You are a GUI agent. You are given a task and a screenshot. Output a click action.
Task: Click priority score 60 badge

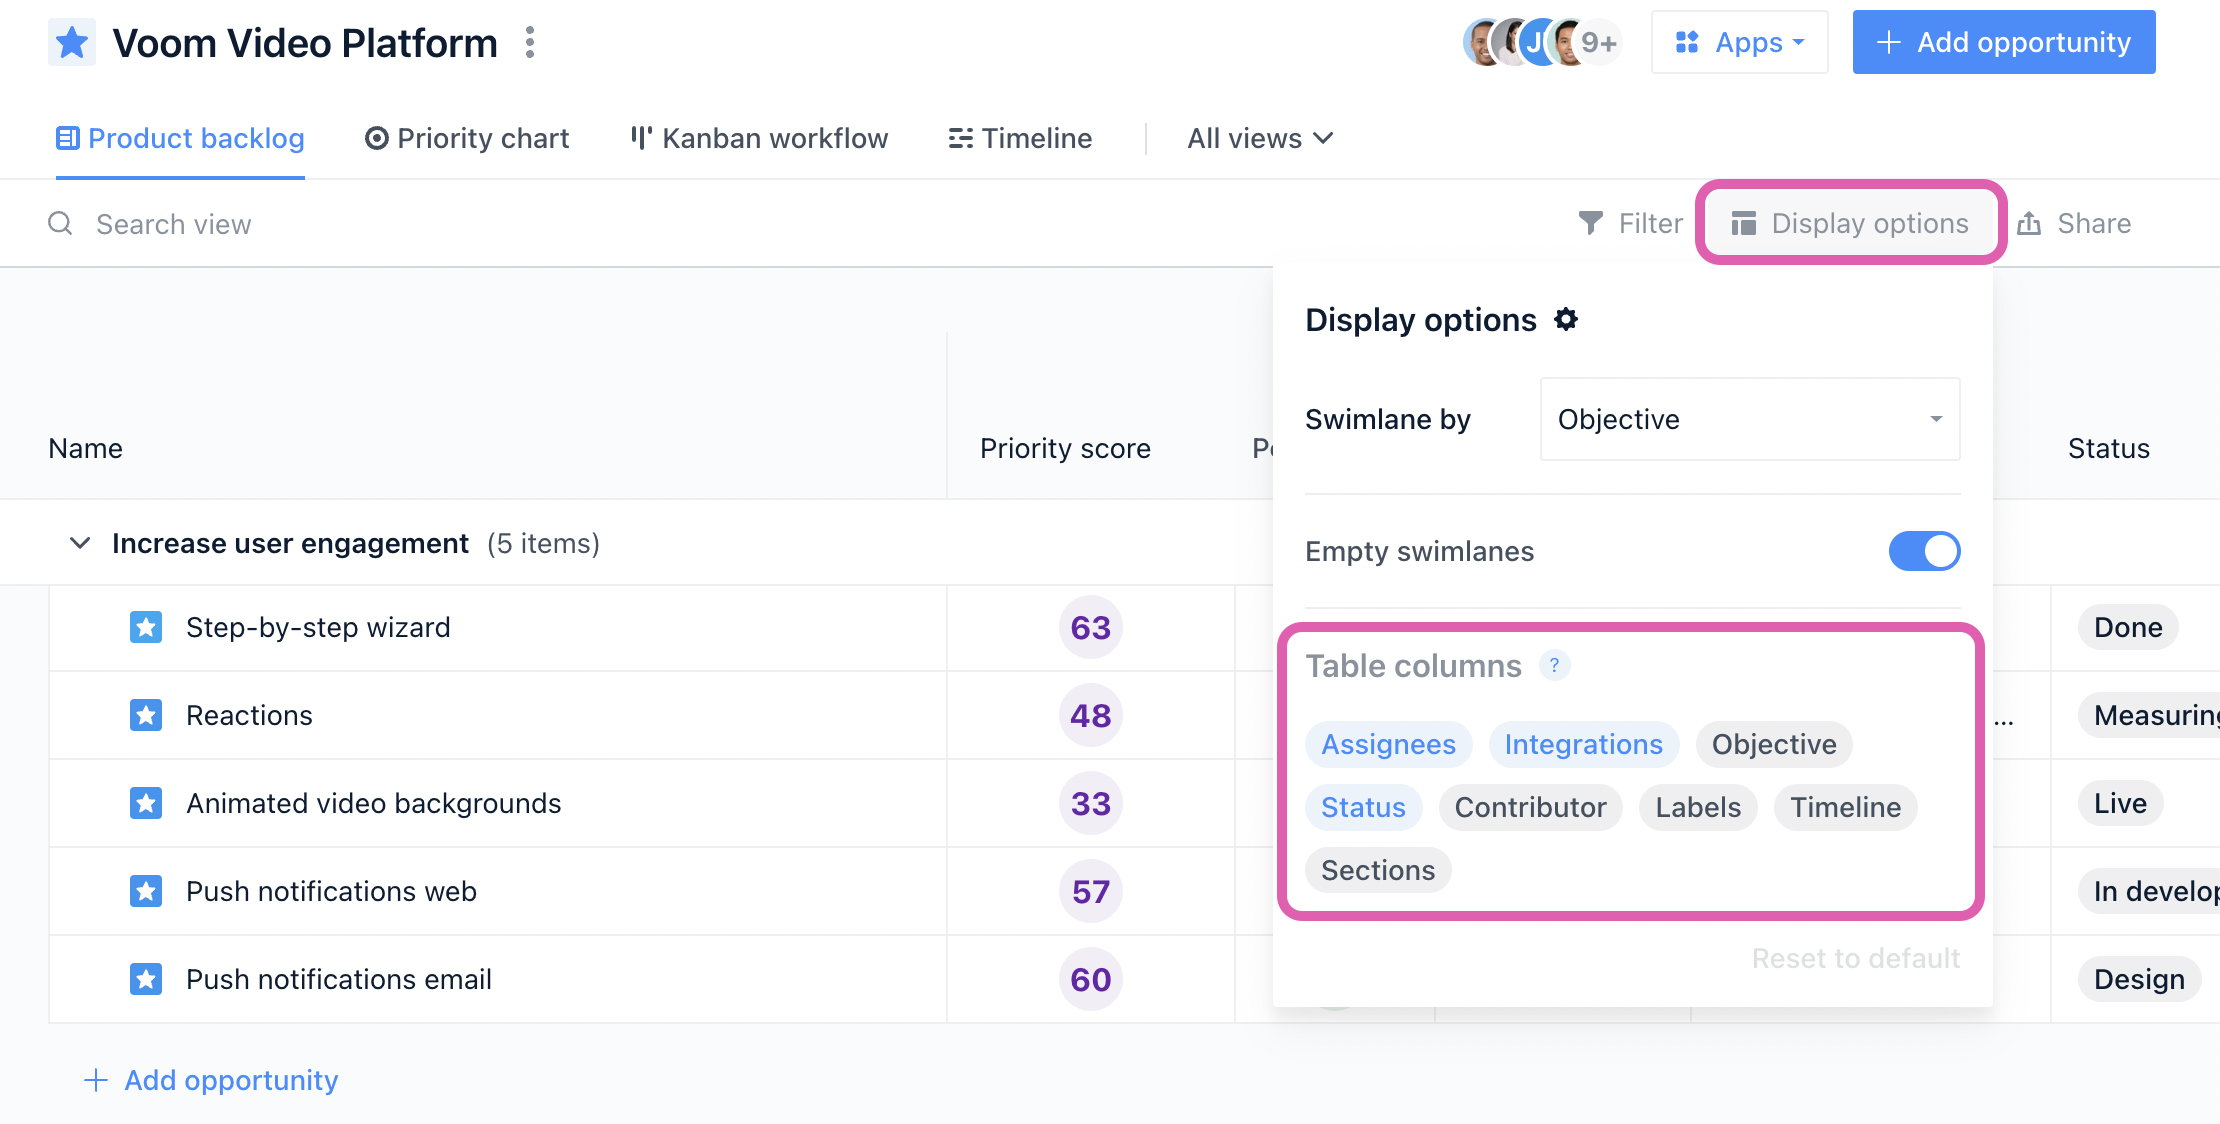coord(1090,979)
